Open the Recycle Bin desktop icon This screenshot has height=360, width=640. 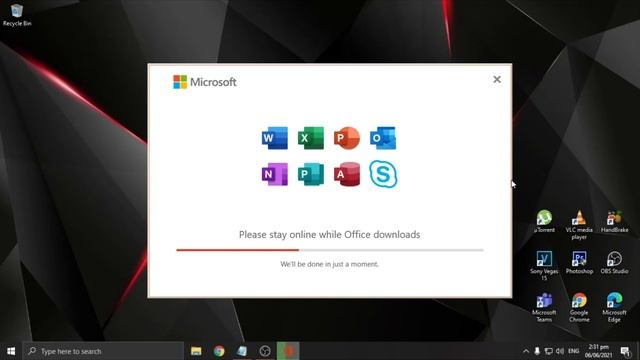point(17,15)
